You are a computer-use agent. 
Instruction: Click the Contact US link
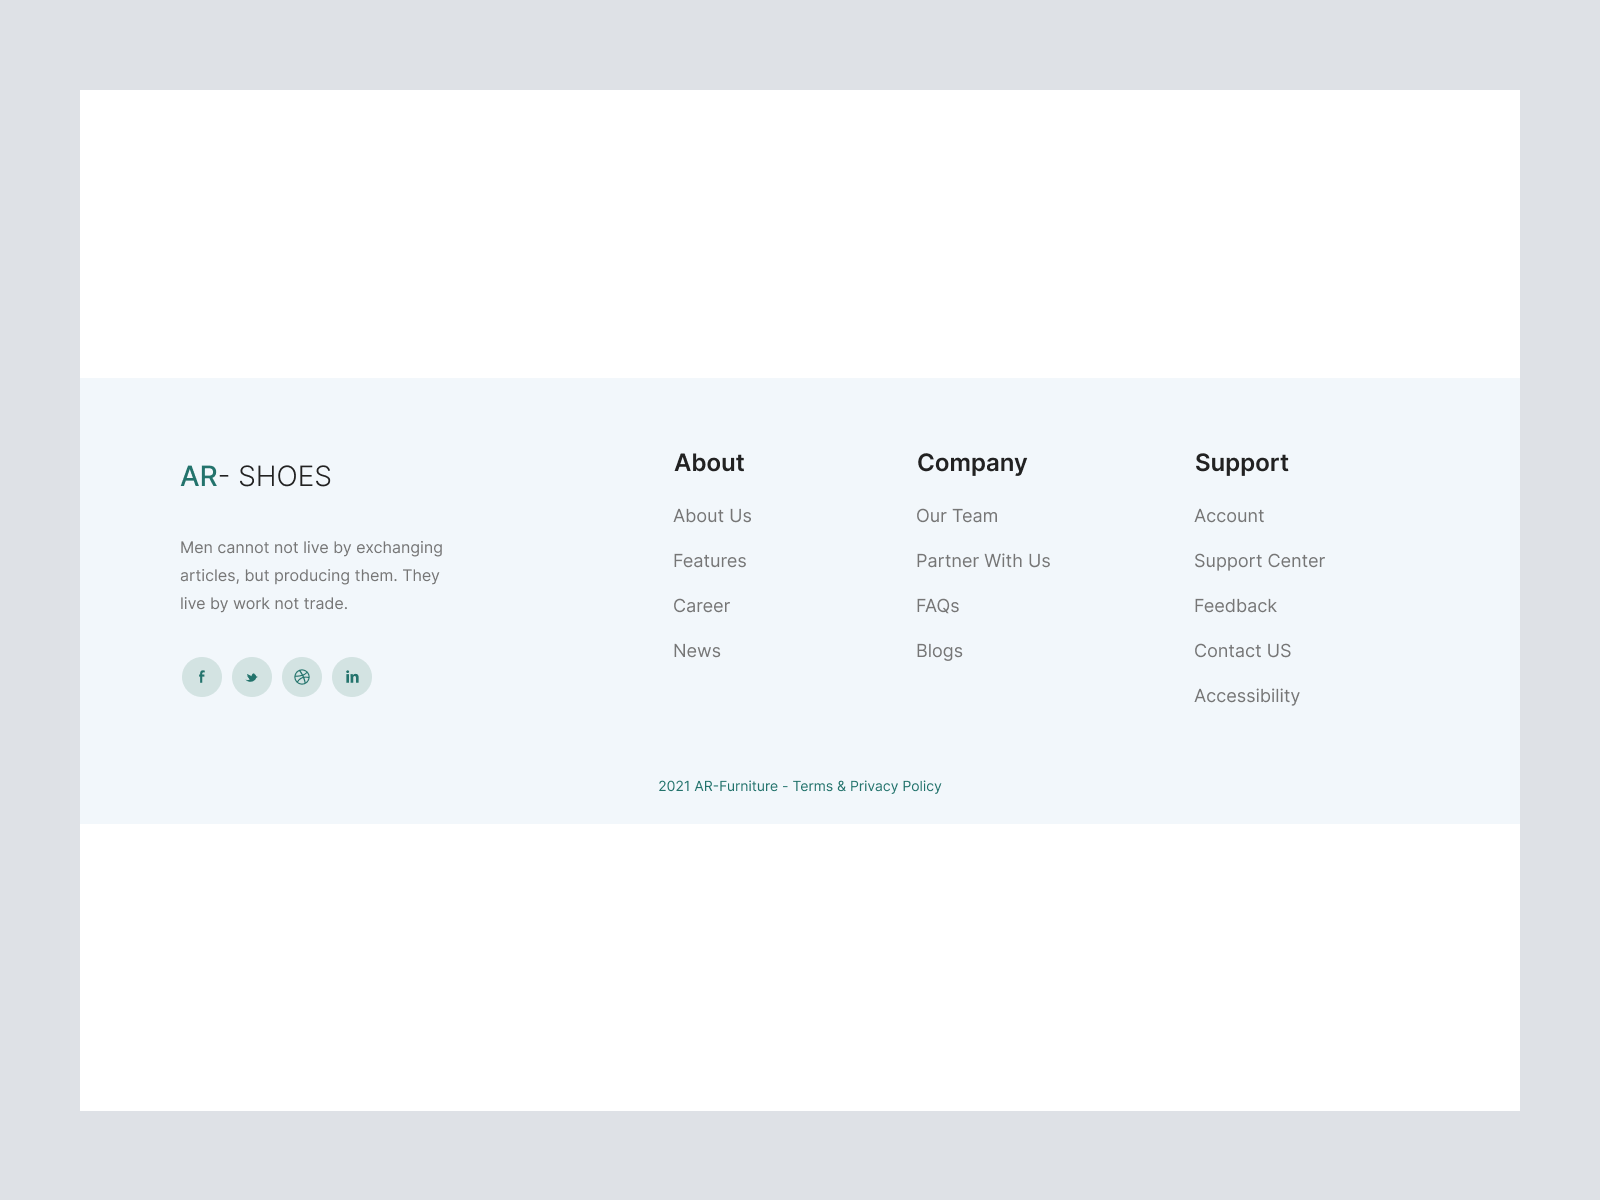[1242, 651]
